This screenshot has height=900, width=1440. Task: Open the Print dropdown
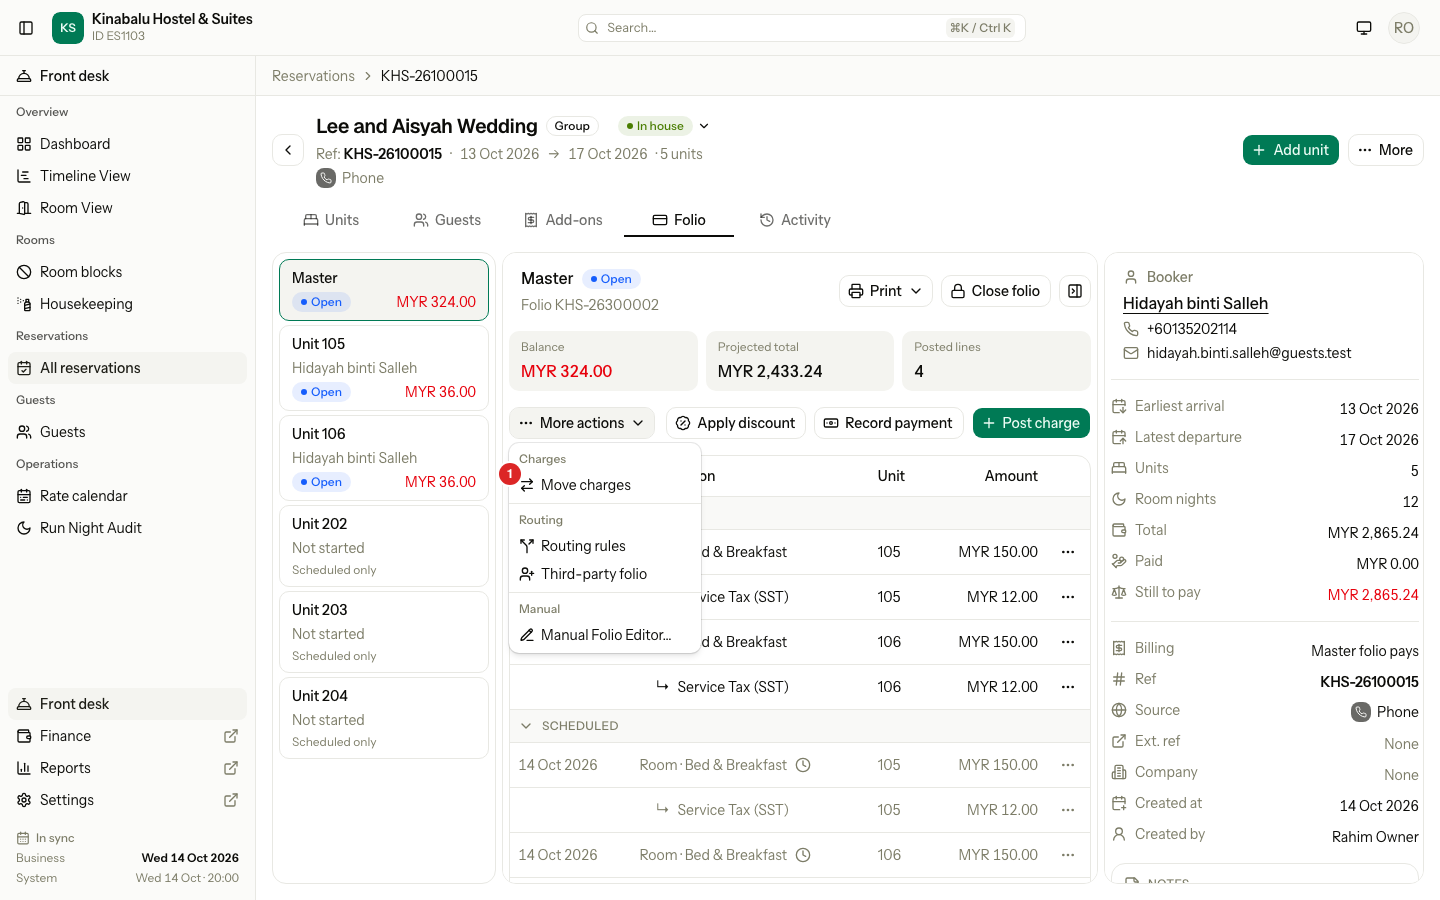(x=886, y=291)
